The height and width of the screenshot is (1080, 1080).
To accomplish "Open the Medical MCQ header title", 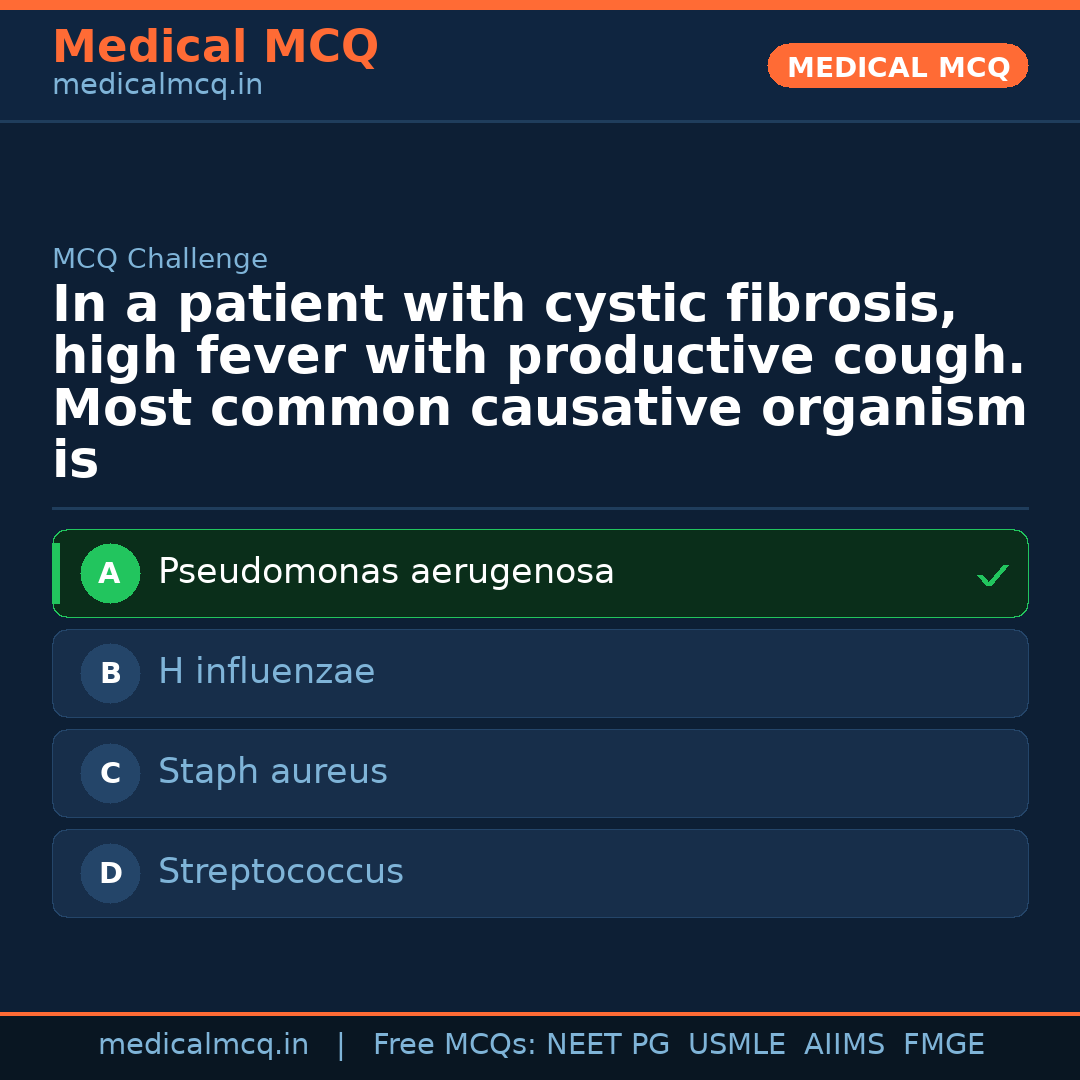I will (215, 47).
